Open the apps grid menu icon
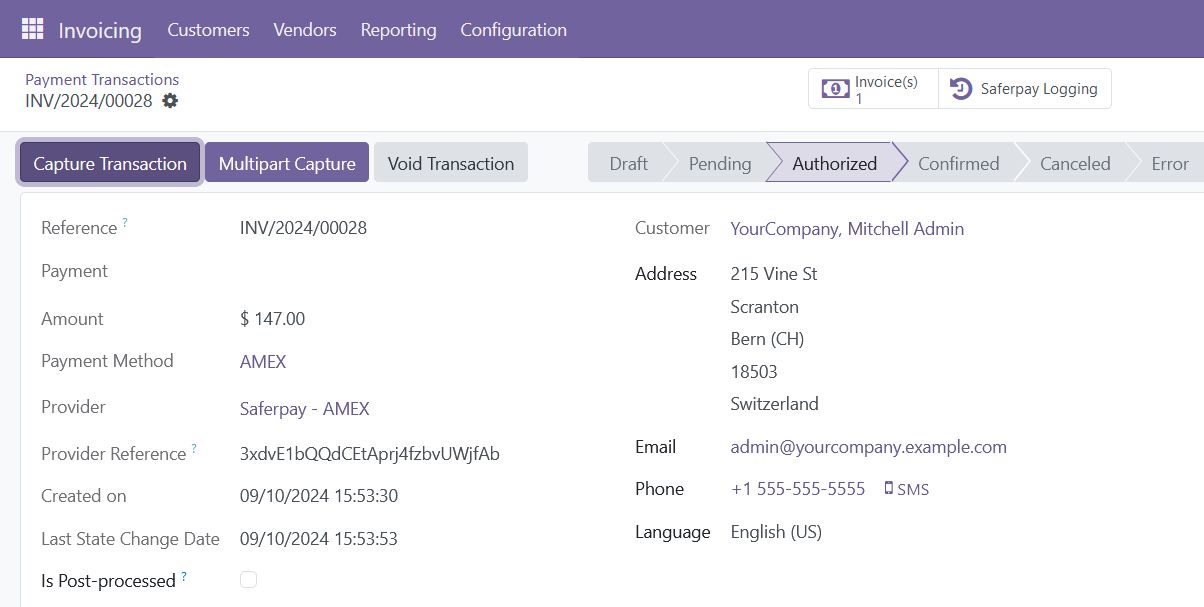1204x607 pixels. [x=32, y=29]
